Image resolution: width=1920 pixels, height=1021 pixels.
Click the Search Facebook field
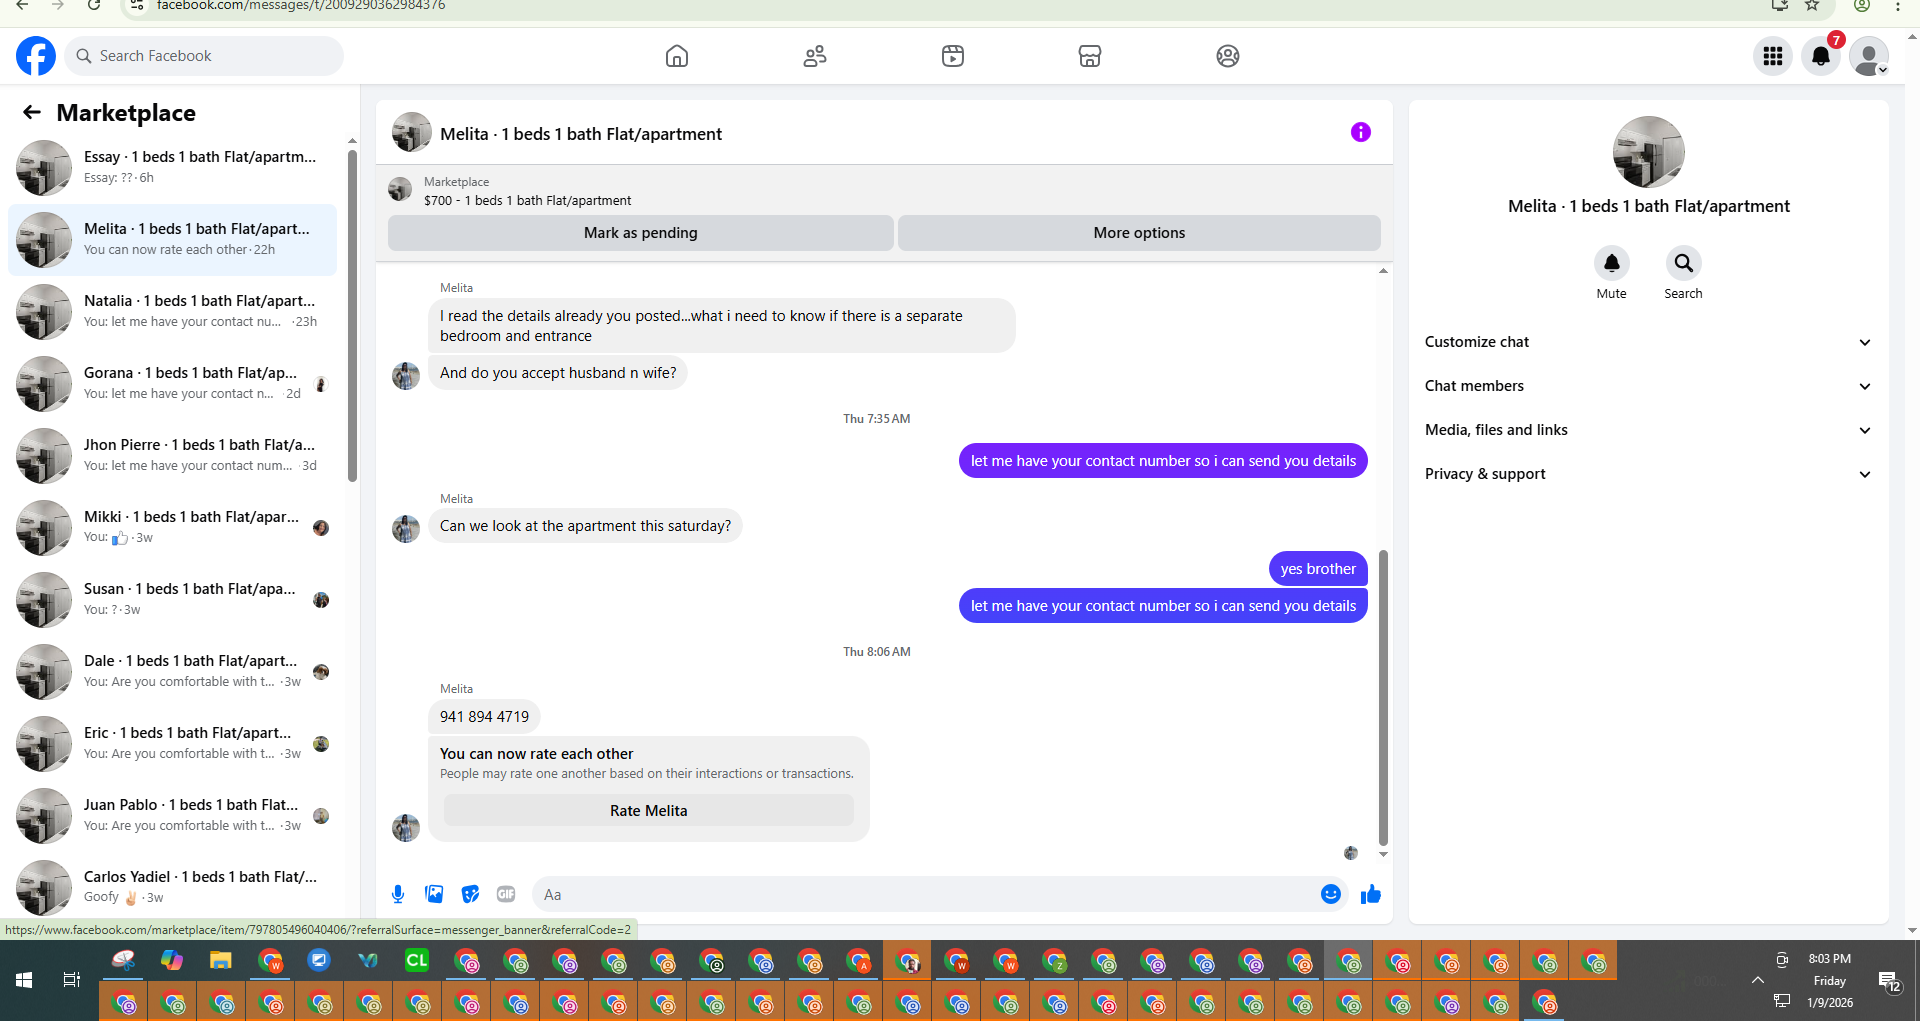tap(204, 56)
